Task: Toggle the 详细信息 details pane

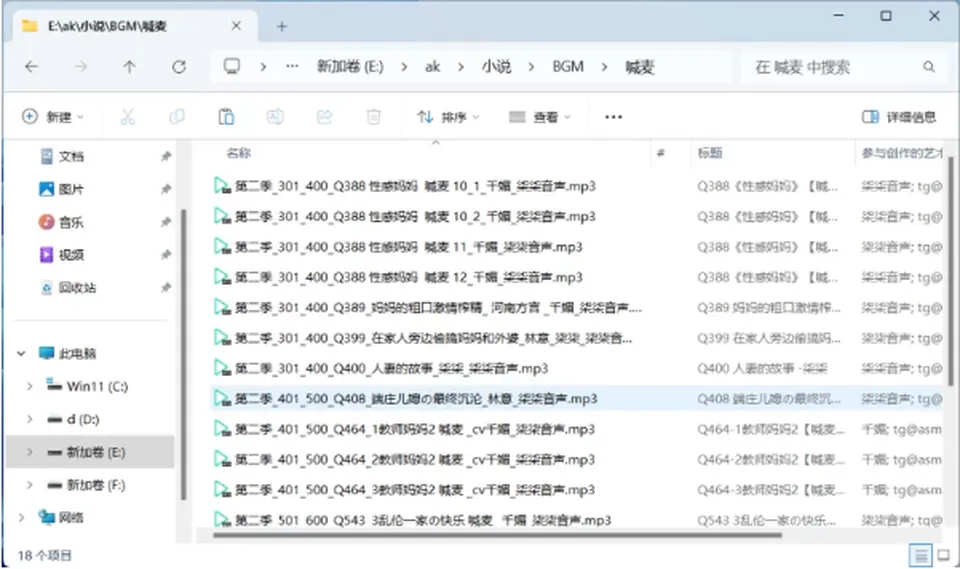Action: click(898, 117)
